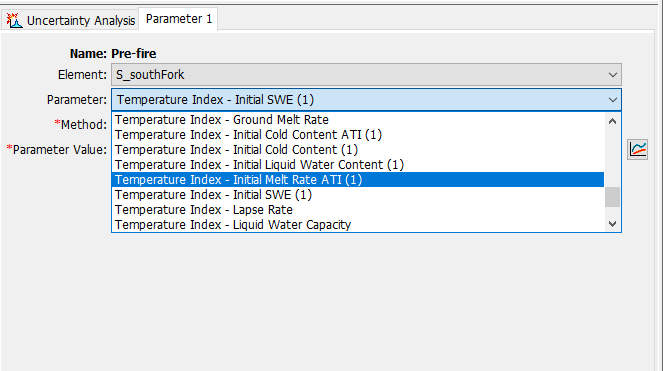This screenshot has height=371, width=663.
Task: Click the scrollbar track above the thumb
Action: point(612,158)
